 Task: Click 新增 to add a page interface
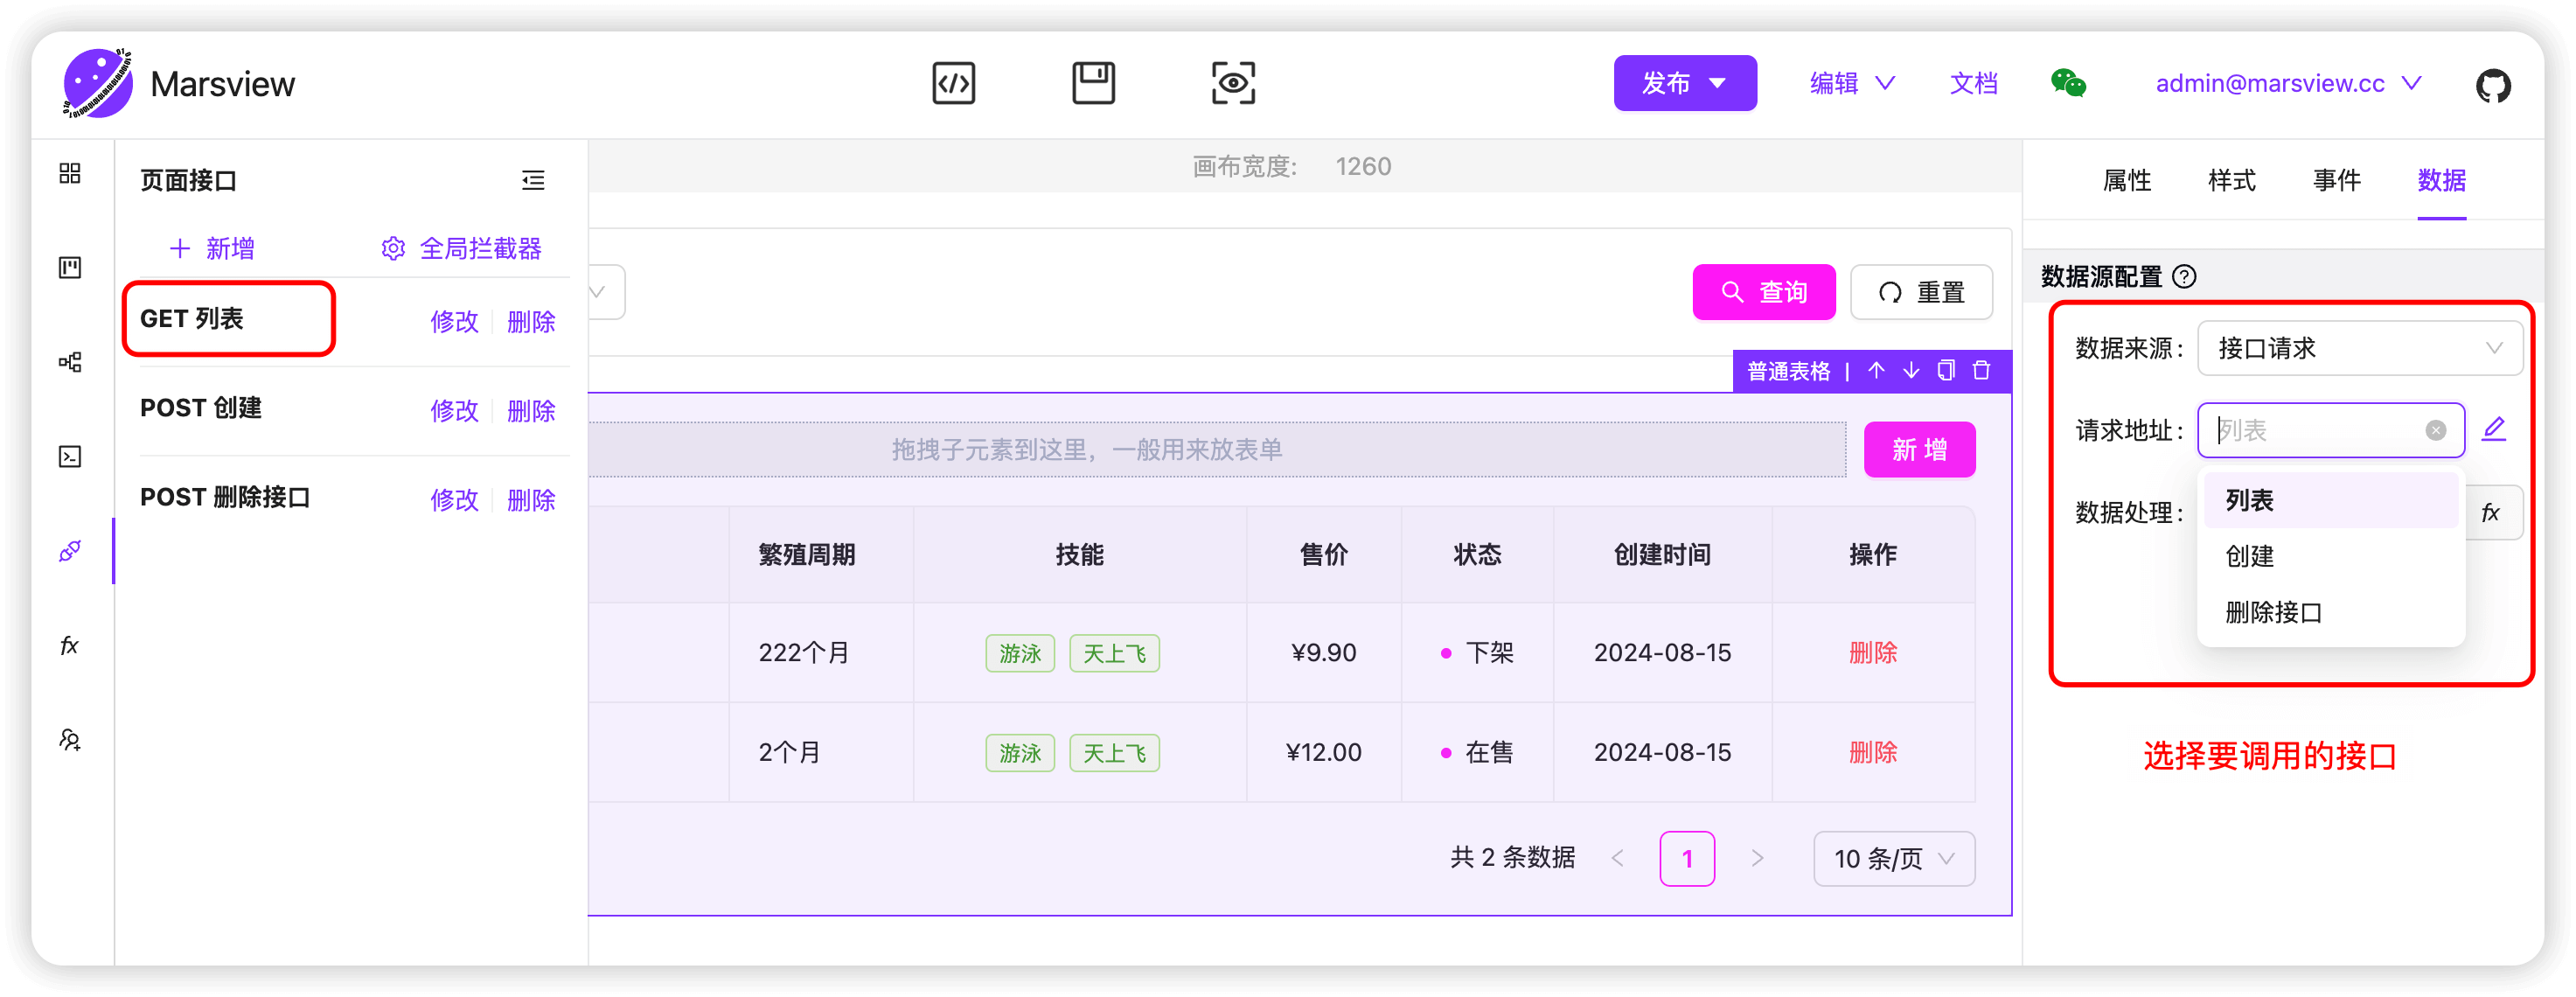212,248
